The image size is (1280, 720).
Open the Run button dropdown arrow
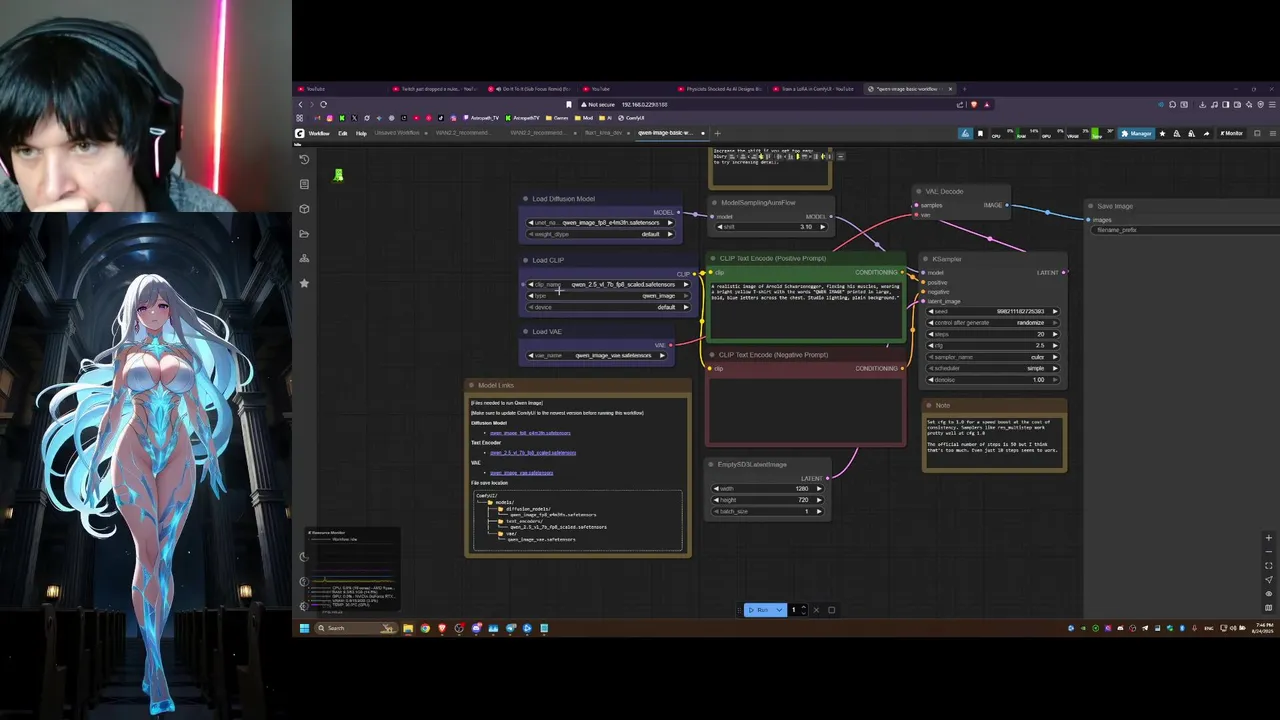pos(780,610)
